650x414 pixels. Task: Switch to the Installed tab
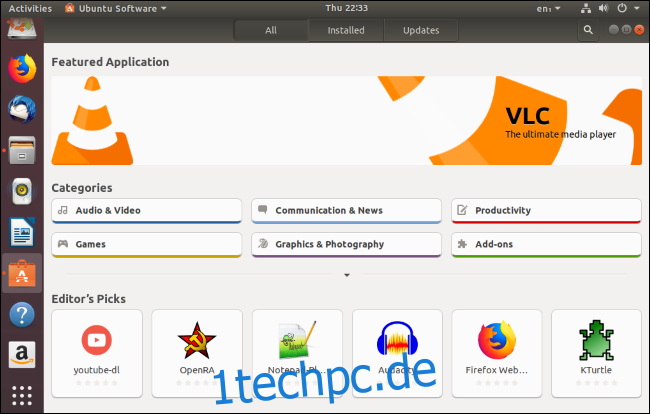click(x=346, y=30)
